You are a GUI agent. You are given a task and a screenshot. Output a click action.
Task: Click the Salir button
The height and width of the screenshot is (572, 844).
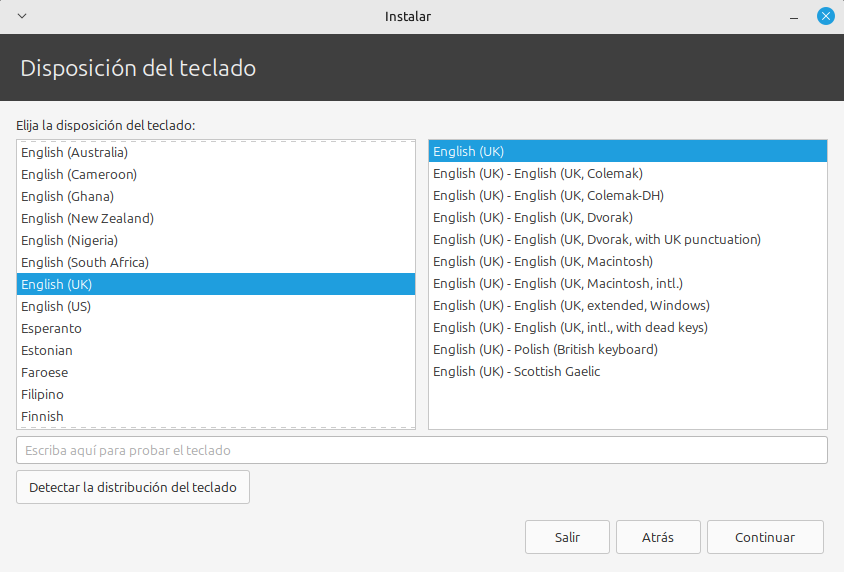567,537
